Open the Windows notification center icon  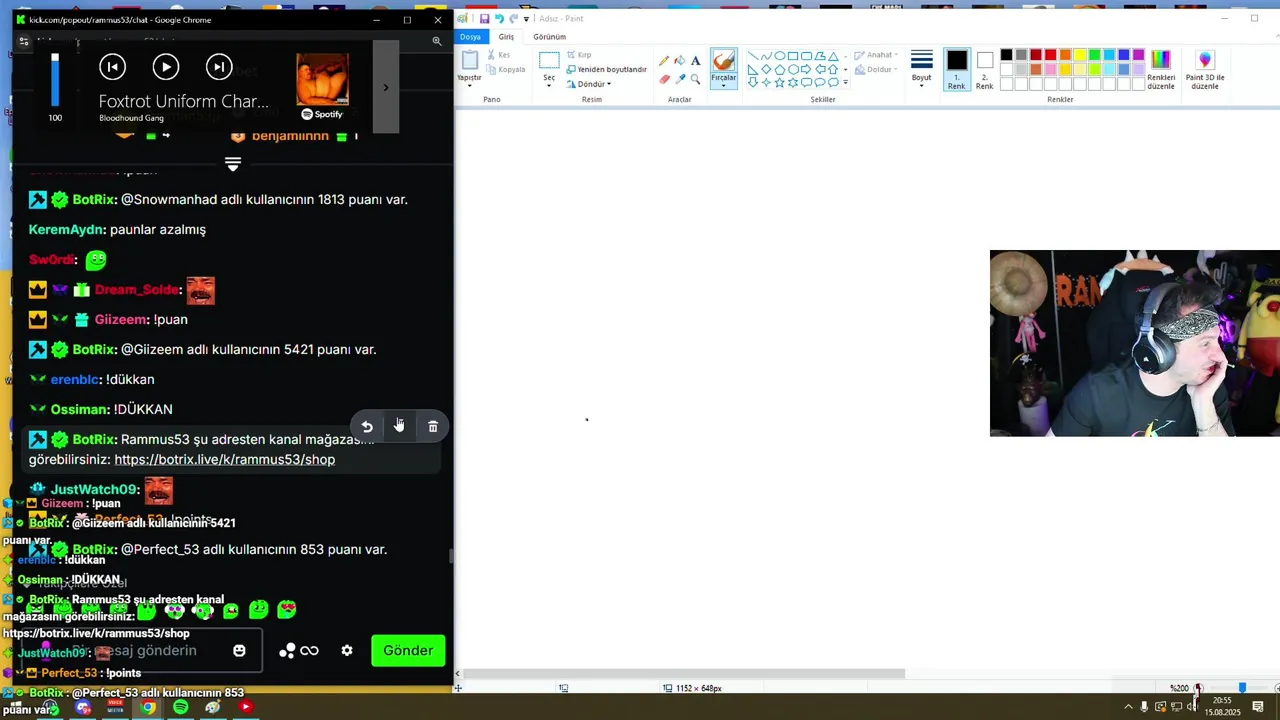1258,706
